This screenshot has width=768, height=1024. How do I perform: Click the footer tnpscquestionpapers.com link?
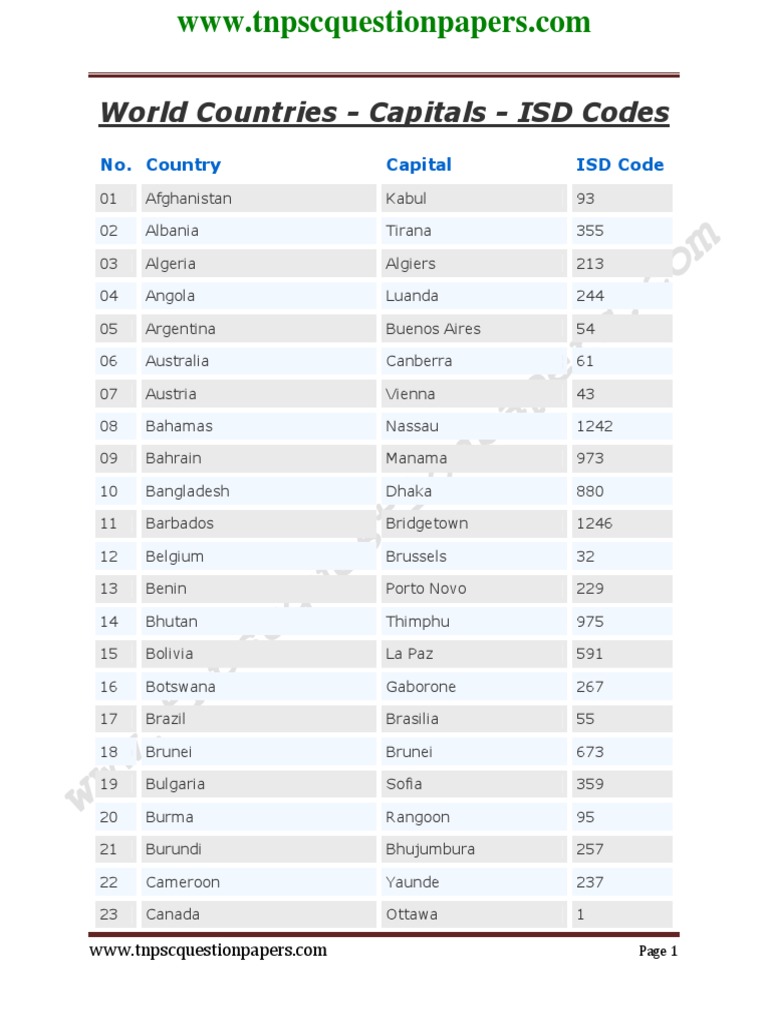tap(208, 950)
